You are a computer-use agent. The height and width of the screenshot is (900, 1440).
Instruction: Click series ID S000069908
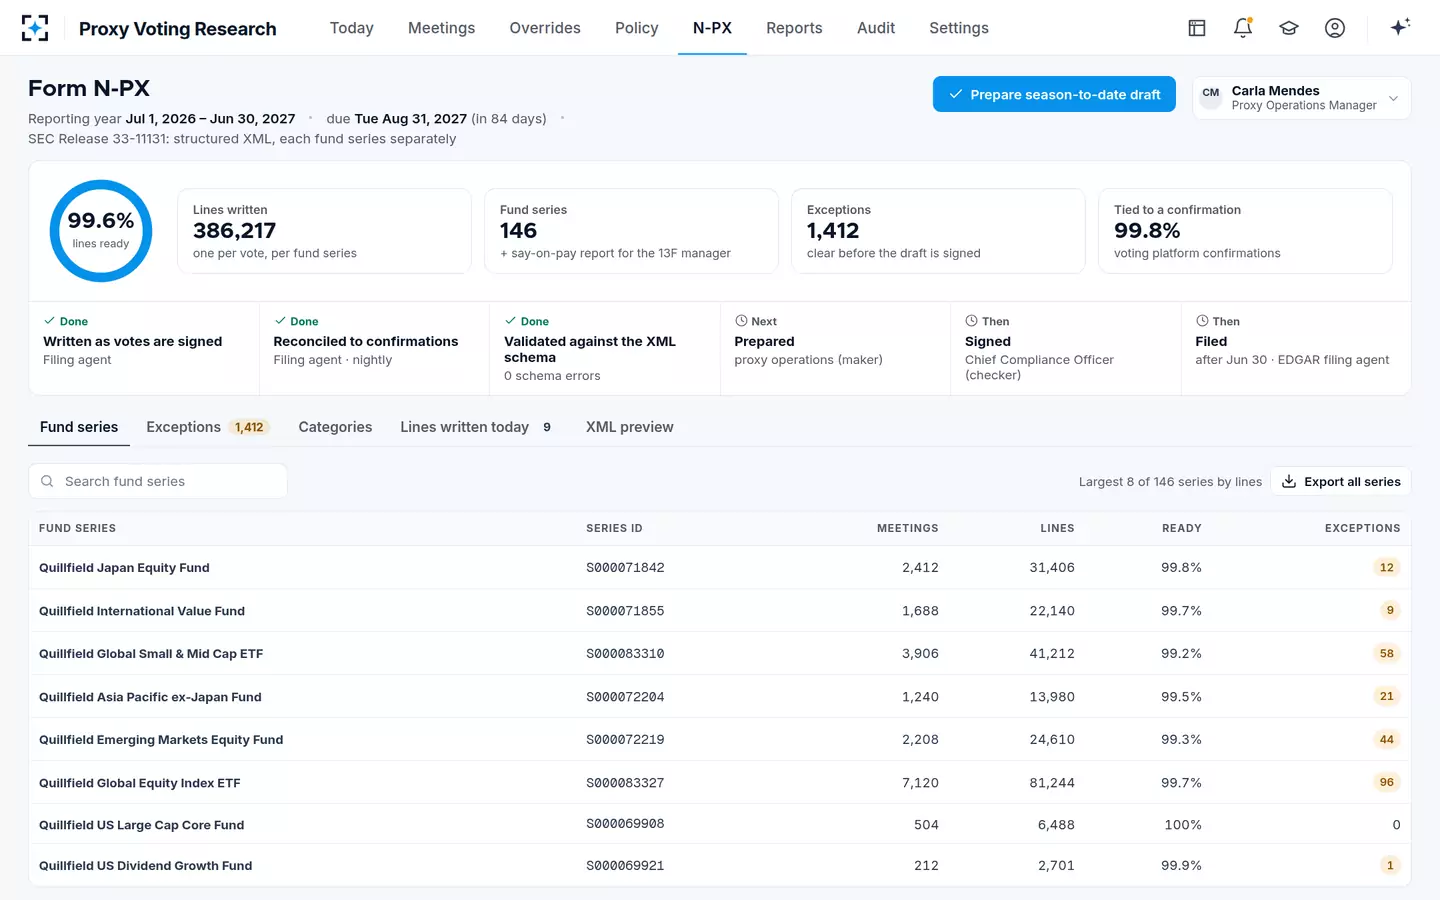(x=625, y=824)
